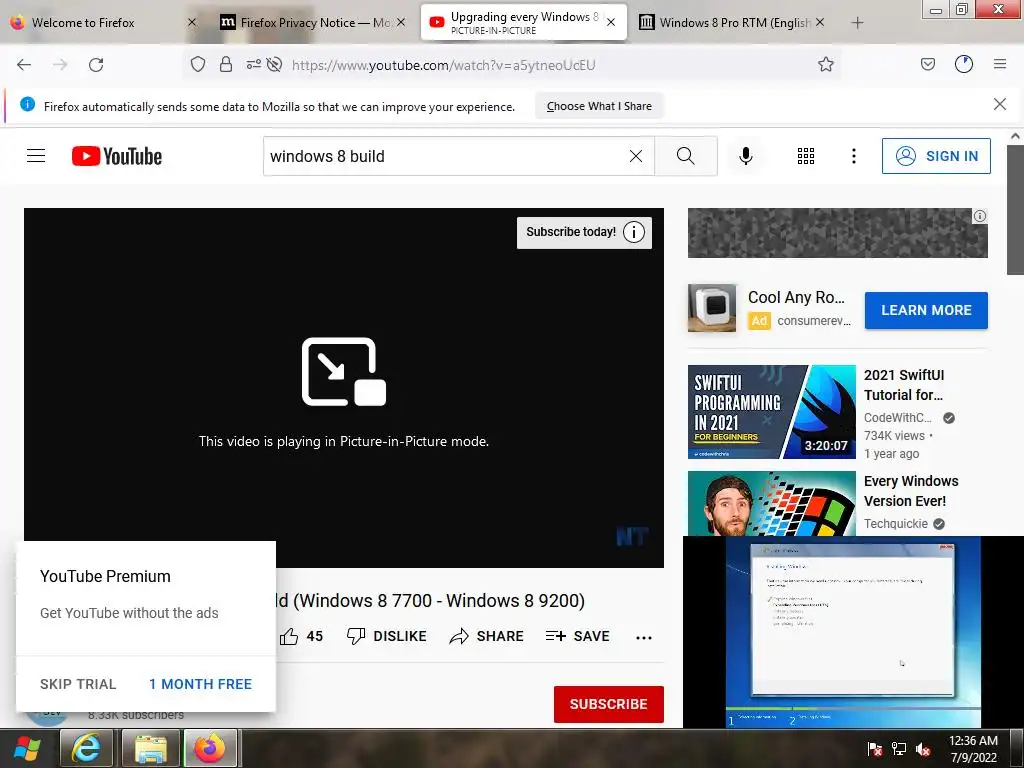This screenshot has width=1024, height=768.
Task: Open the Firefox application menu
Action: pos(1000,64)
